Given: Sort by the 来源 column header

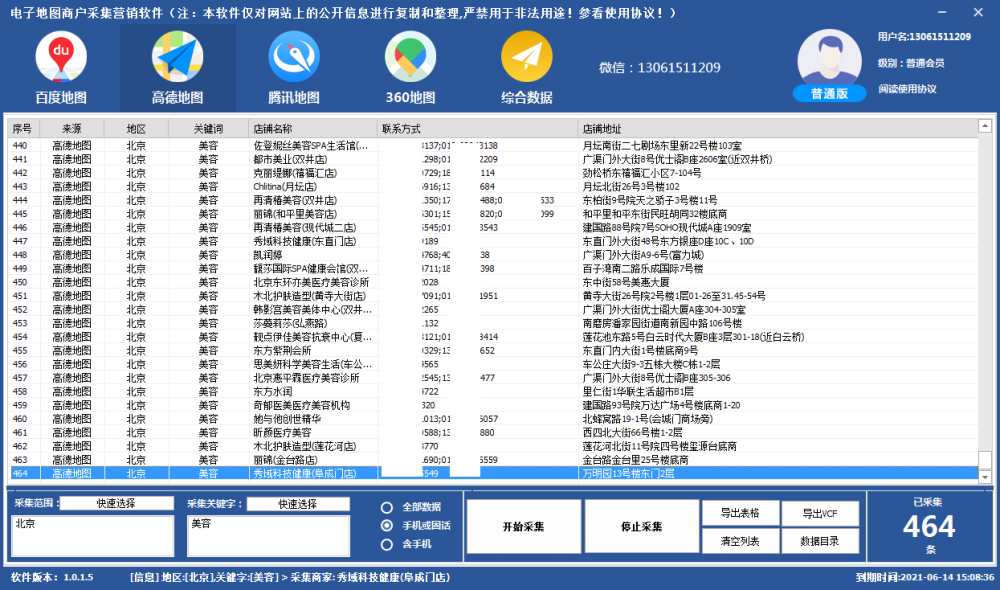Looking at the screenshot, I should [71, 129].
